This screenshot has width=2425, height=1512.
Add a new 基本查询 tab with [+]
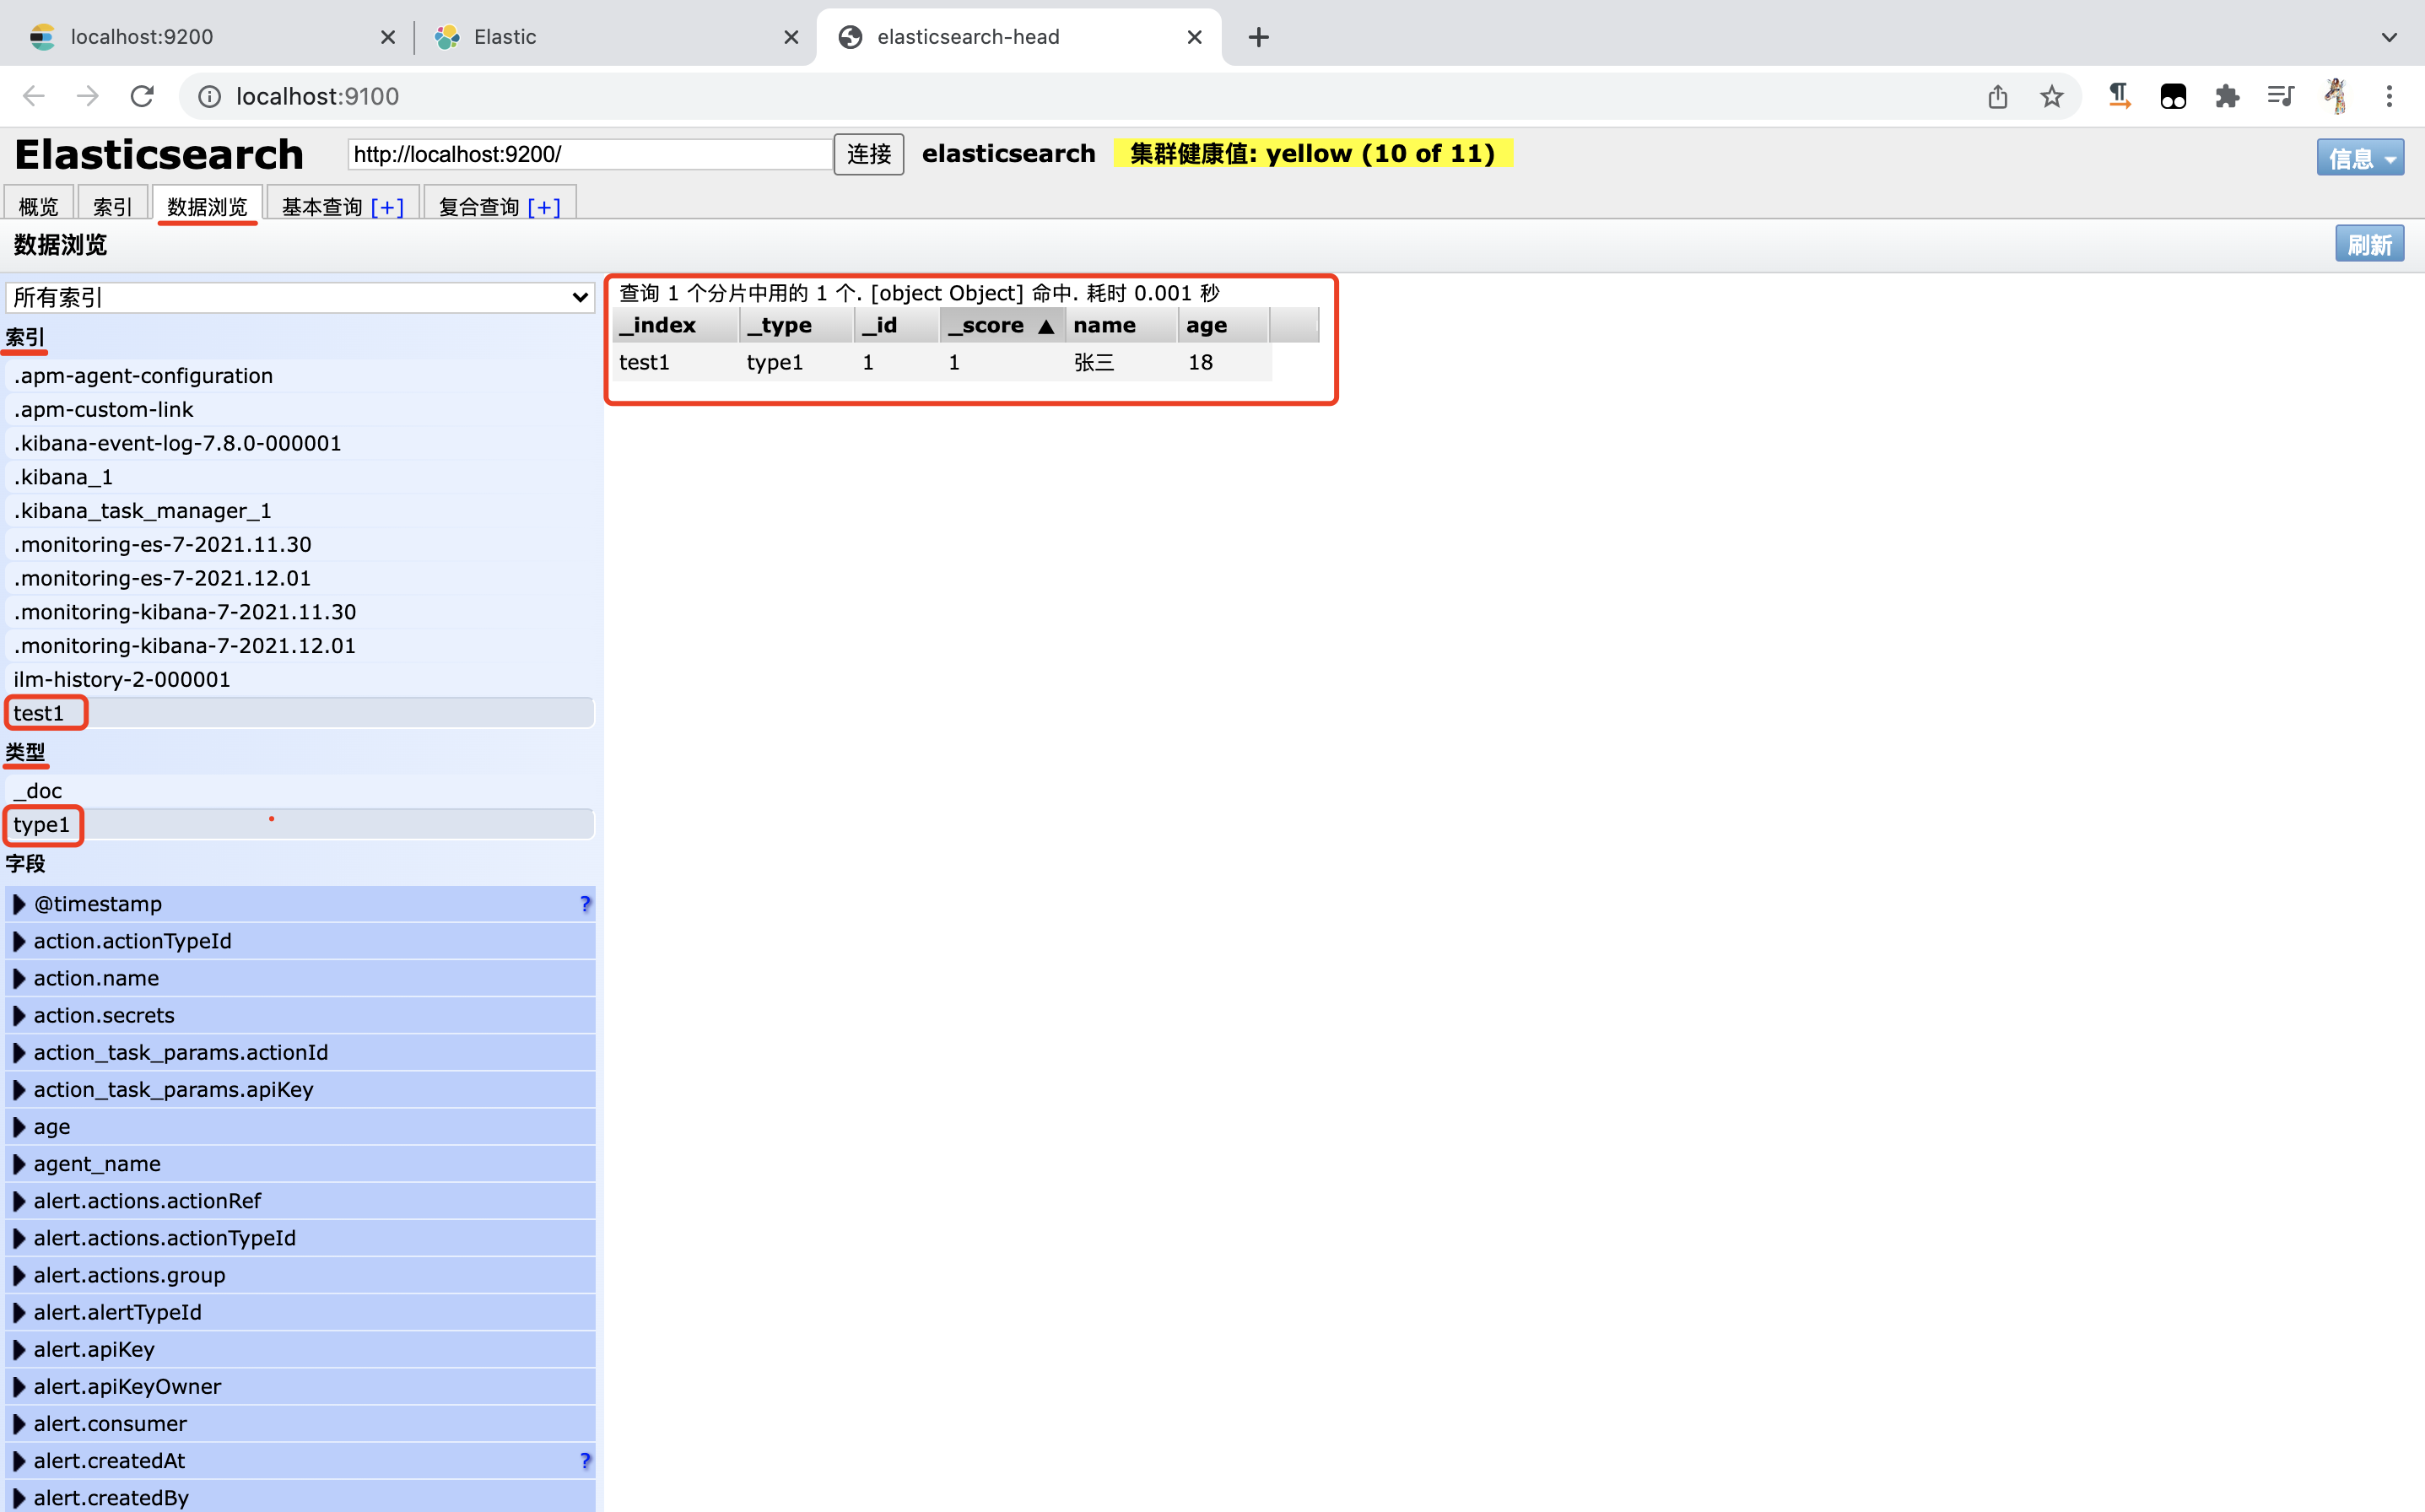[387, 206]
